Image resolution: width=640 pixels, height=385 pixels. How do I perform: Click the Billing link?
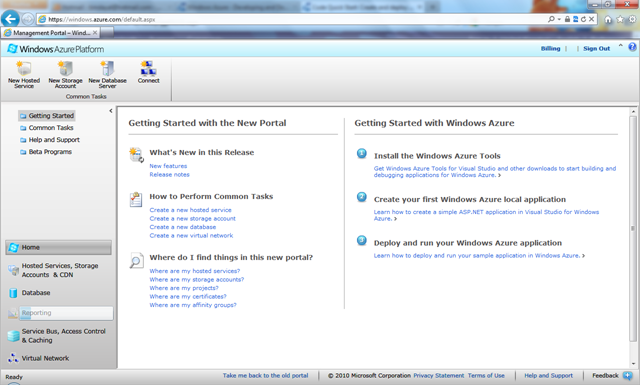coord(551,49)
